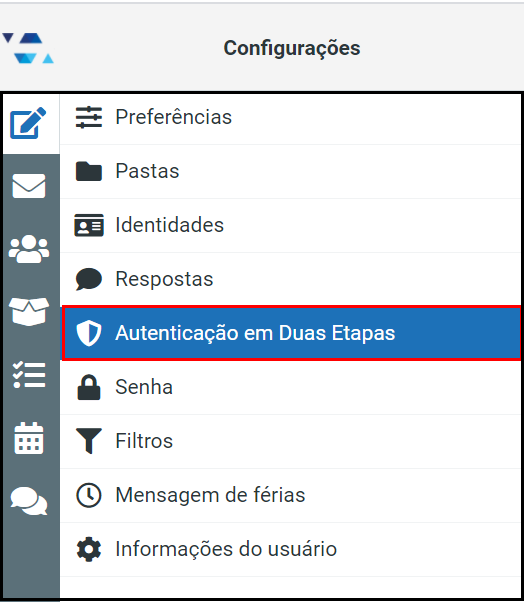Click the padlock icon next to Senha
This screenshot has height=602, width=524.
tap(89, 387)
